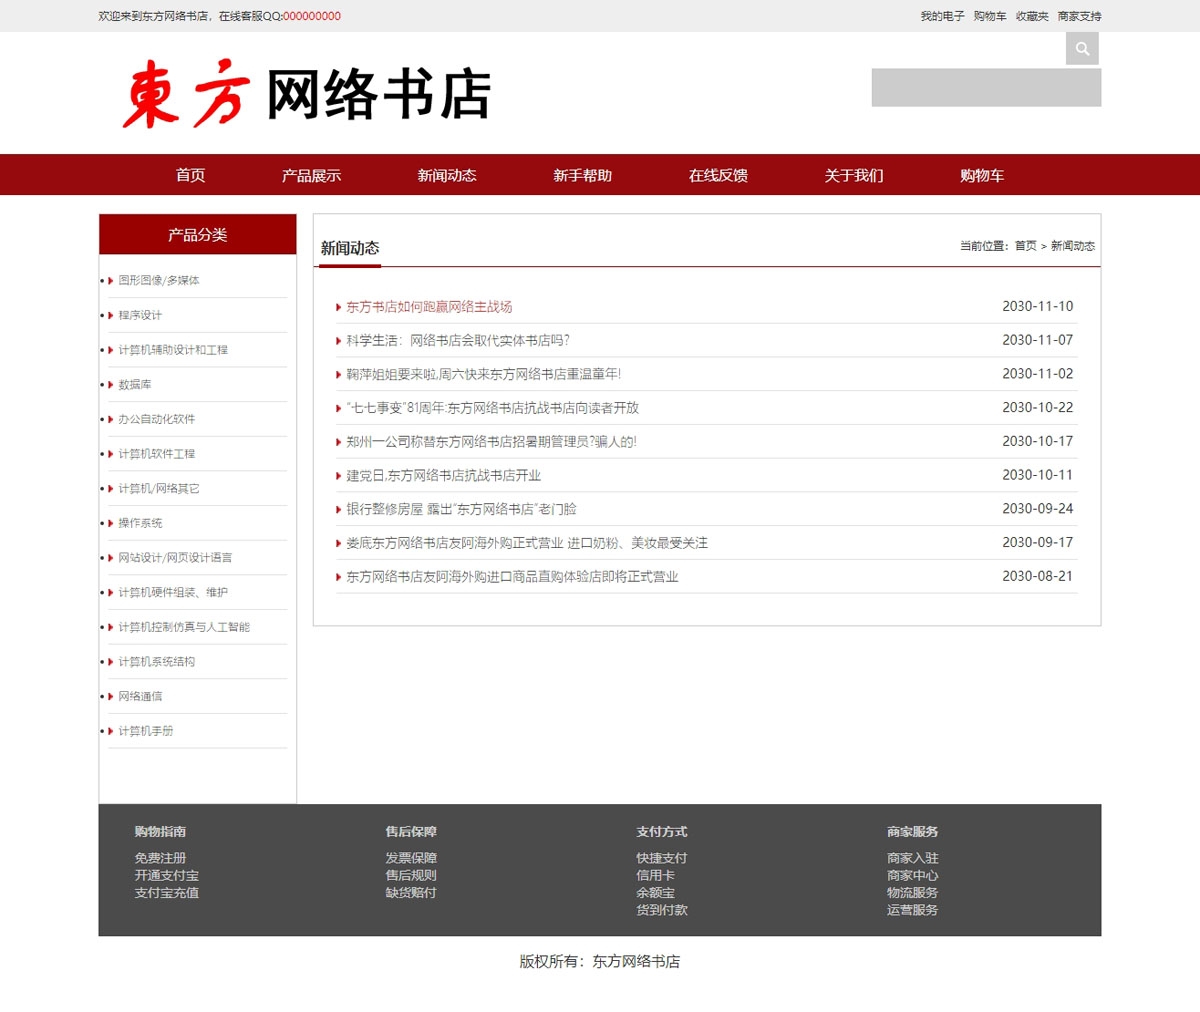
Task: Click footer link 物流服务
Action: point(913,893)
